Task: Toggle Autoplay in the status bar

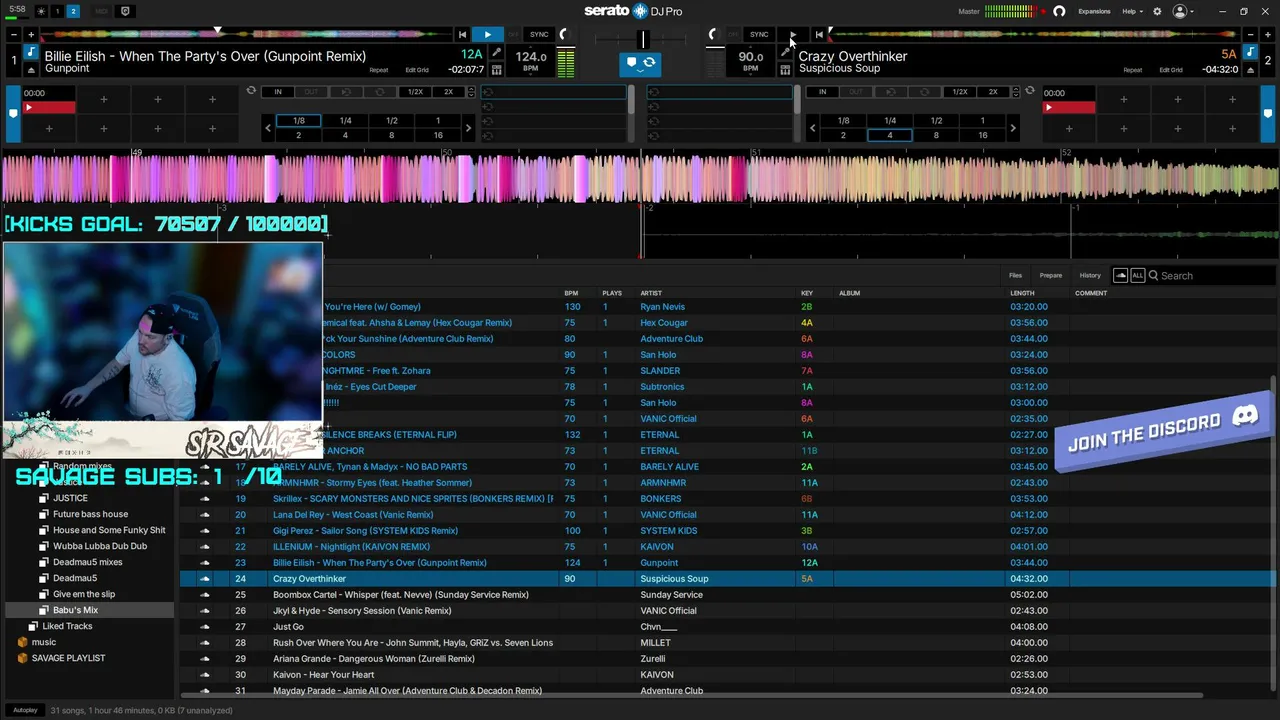Action: pyautogui.click(x=26, y=710)
